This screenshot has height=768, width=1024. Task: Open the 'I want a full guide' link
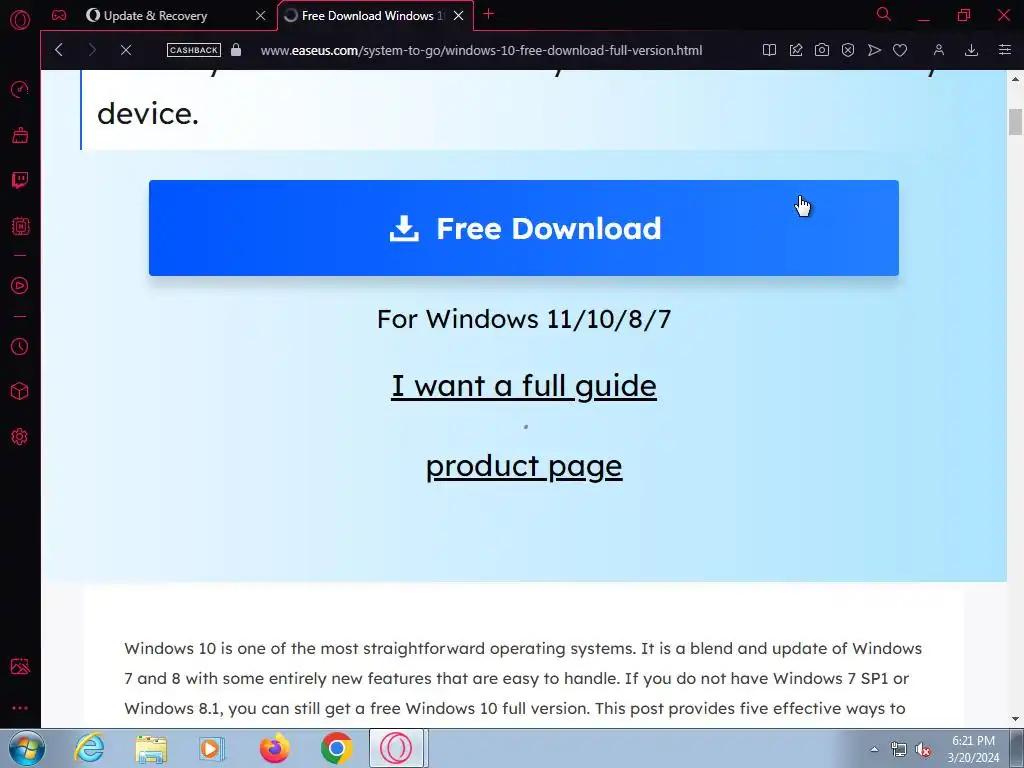pos(524,385)
